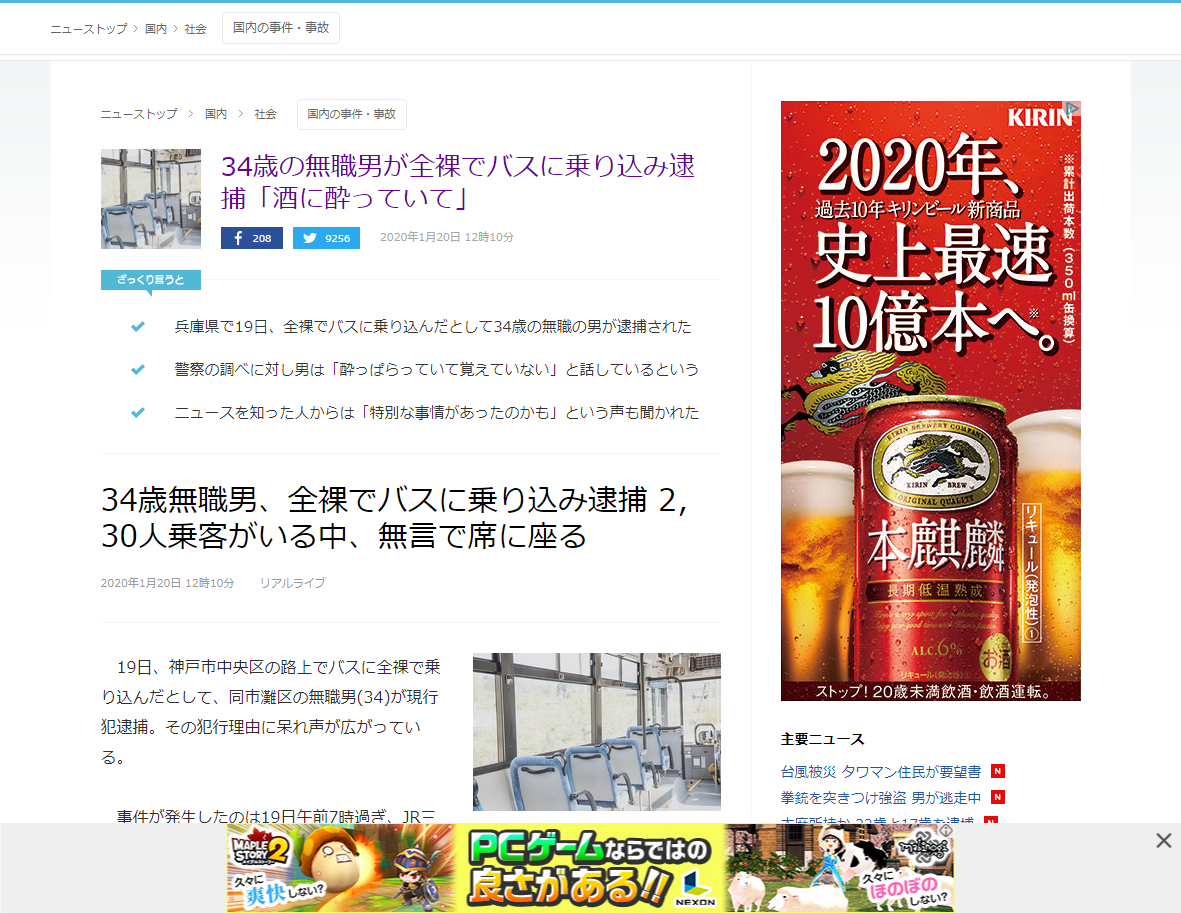Click 国内の事件・事故 tag in top bar
1181x913 pixels.
[x=281, y=28]
